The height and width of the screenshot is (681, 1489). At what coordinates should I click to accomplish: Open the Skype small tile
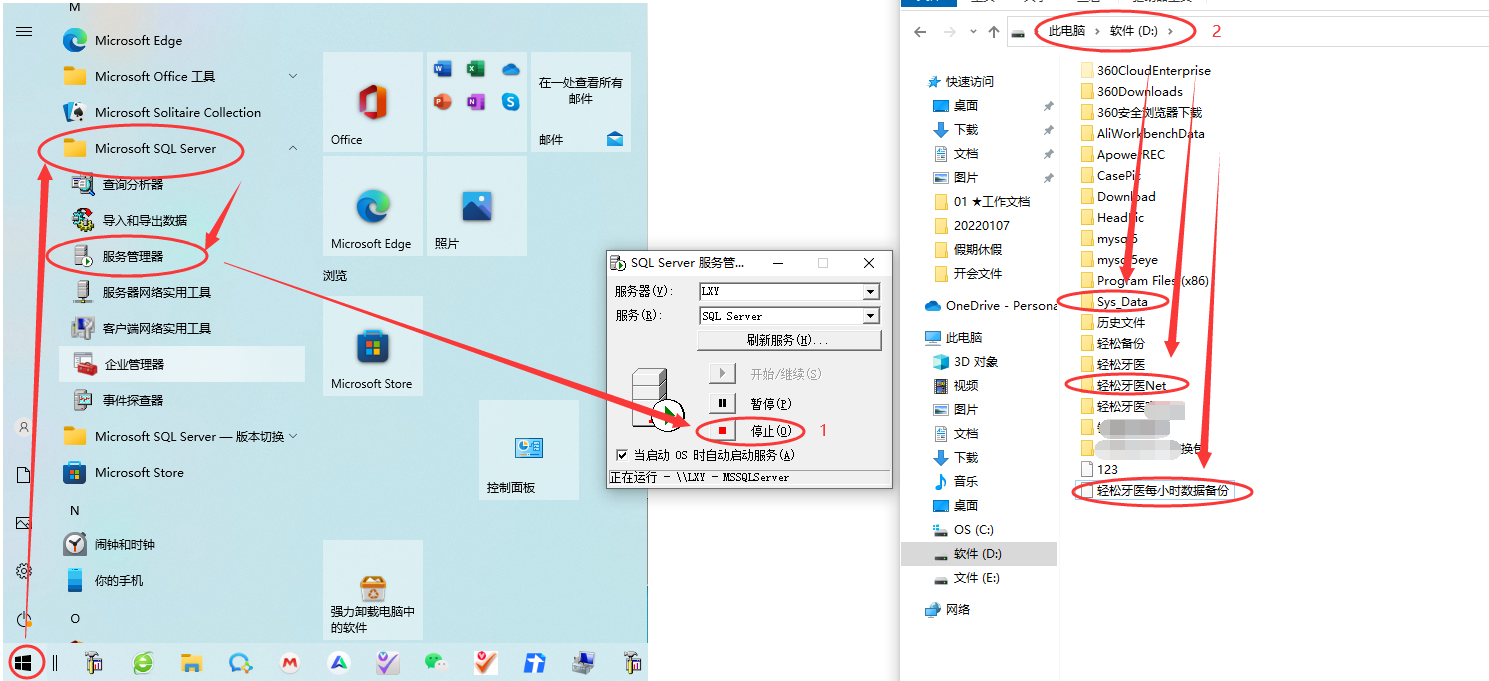[511, 101]
